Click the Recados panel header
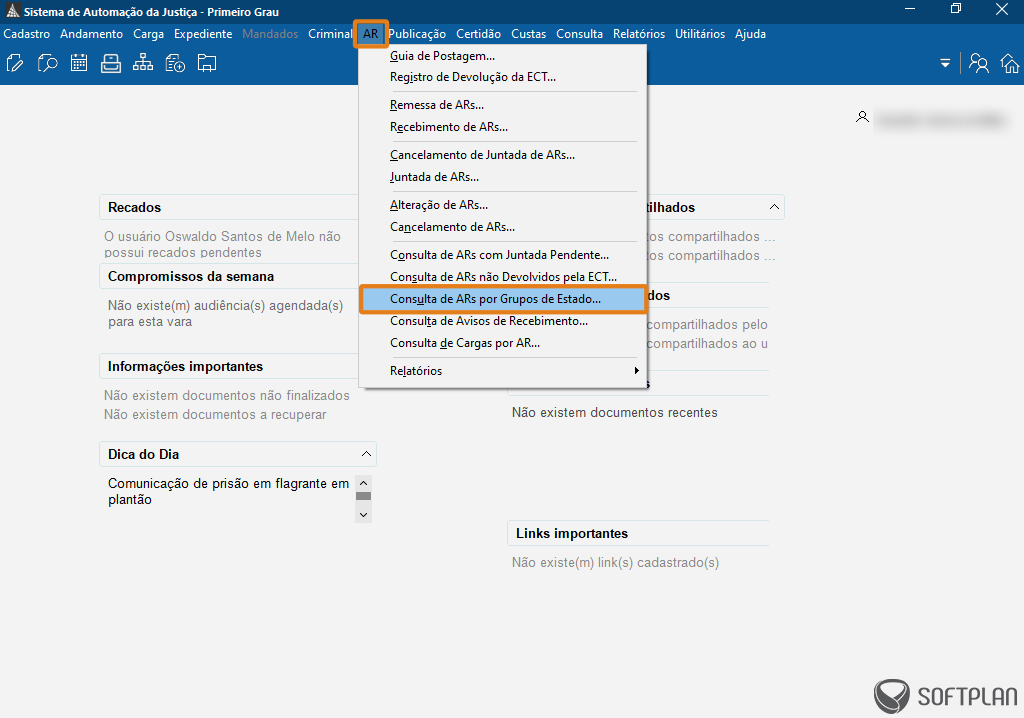Screen dimensions: 1024x718 (x=229, y=207)
